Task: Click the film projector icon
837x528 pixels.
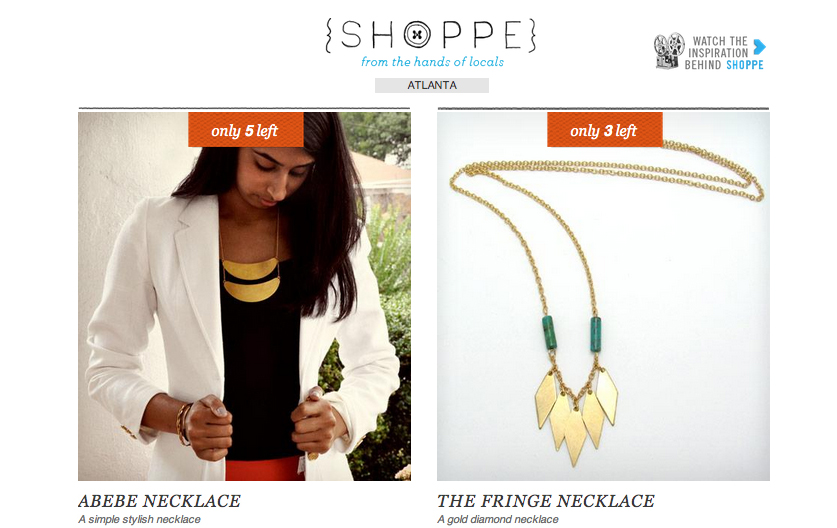Action: click(x=669, y=51)
